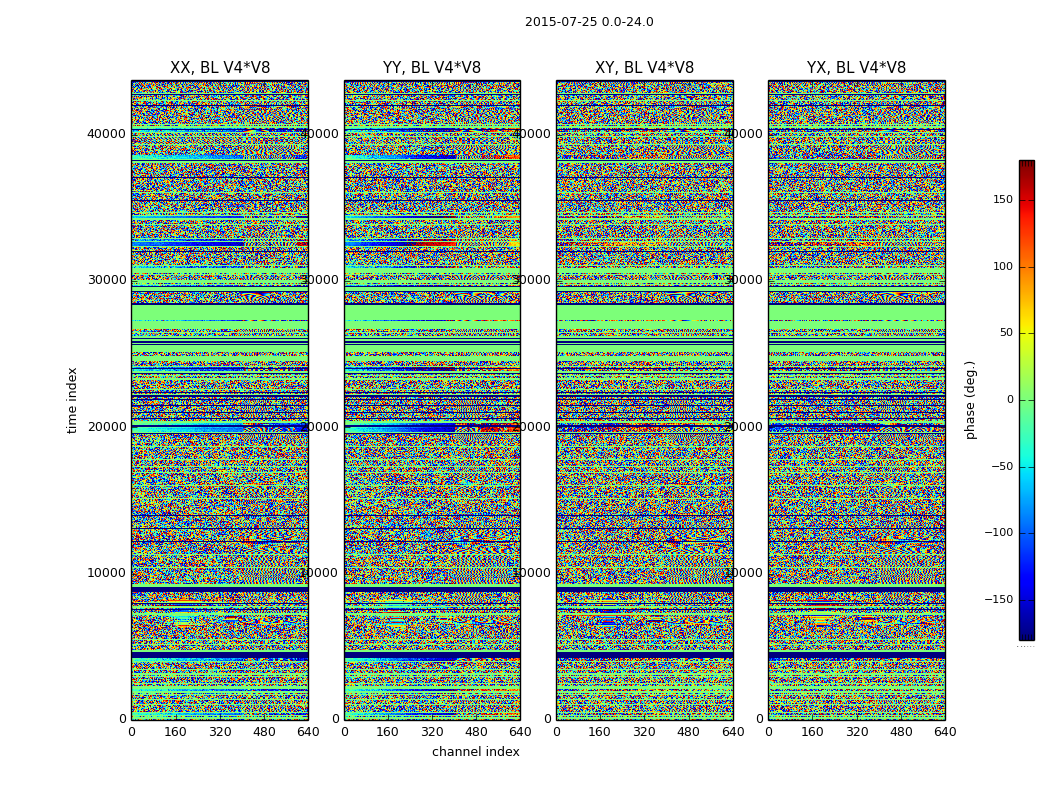Click the 480 x-tick under XX panel
The height and width of the screenshot is (800, 1050).
tap(264, 732)
